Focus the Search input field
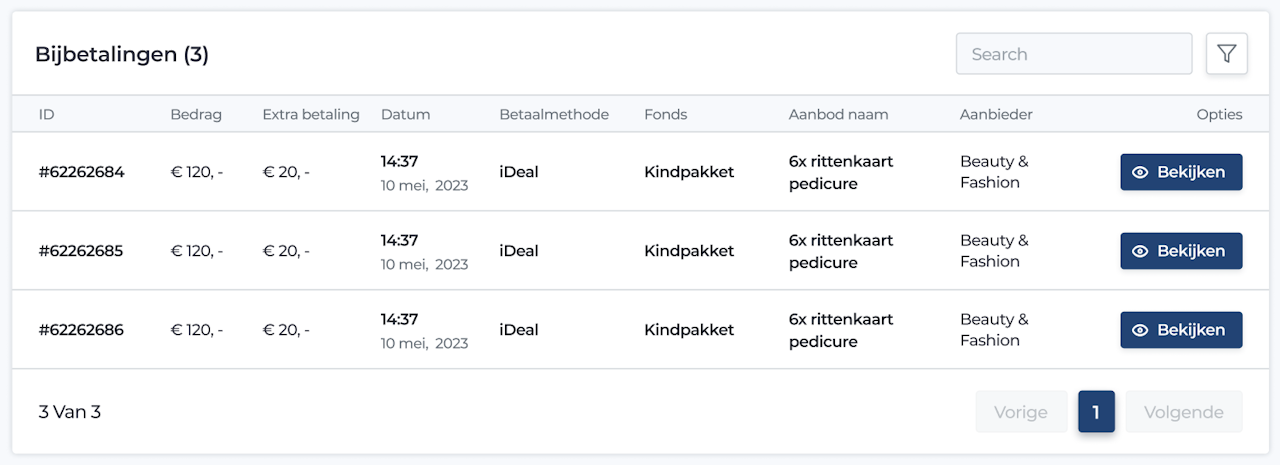The image size is (1280, 465). [1074, 54]
